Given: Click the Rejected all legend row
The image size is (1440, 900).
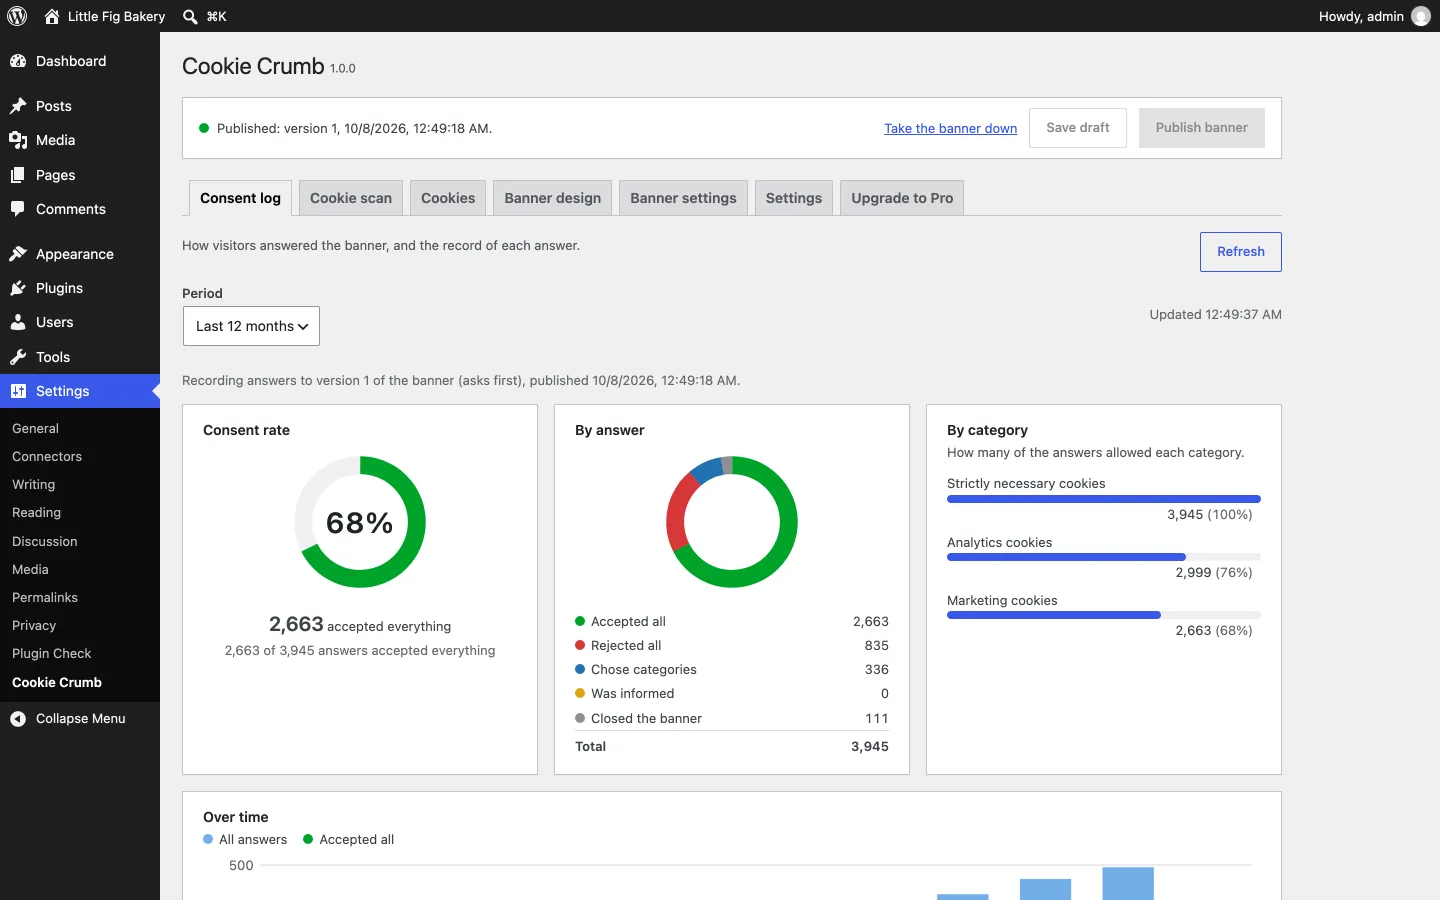Looking at the screenshot, I should tap(732, 645).
